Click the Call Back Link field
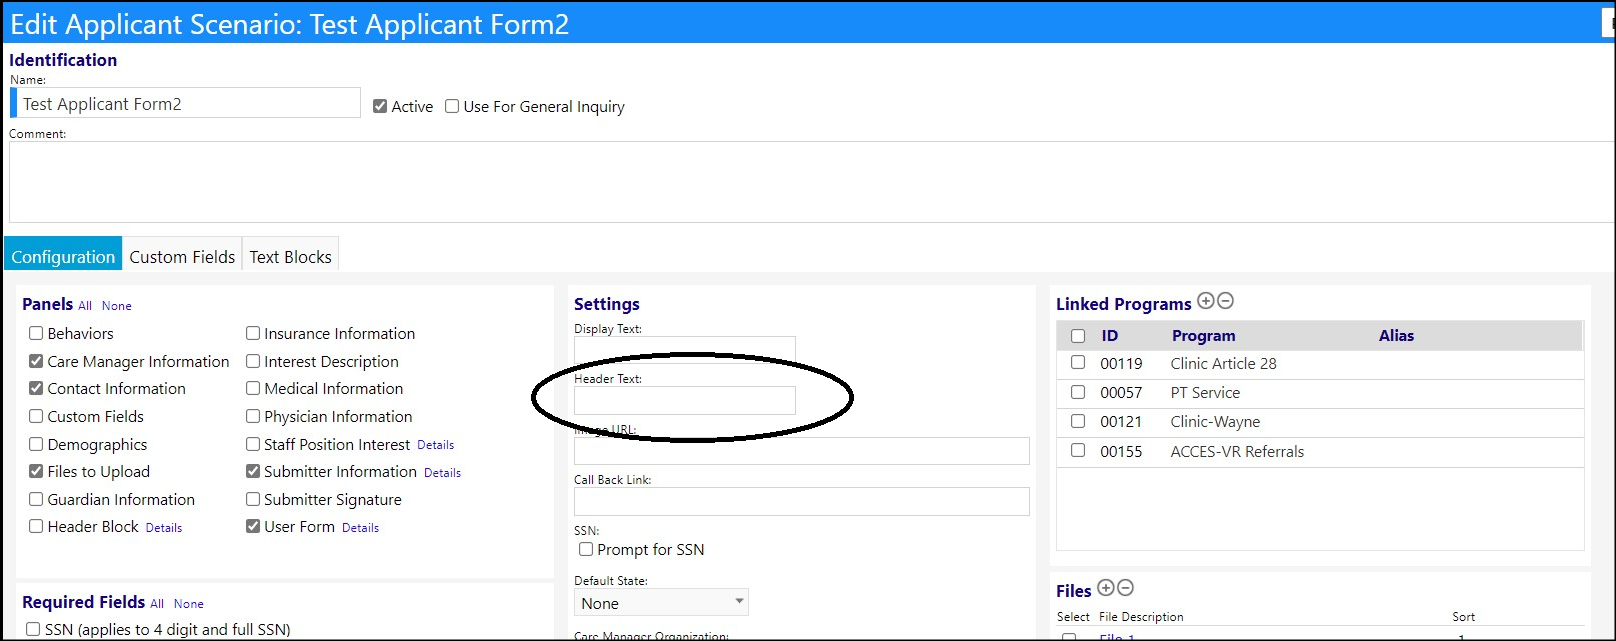 pos(802,501)
